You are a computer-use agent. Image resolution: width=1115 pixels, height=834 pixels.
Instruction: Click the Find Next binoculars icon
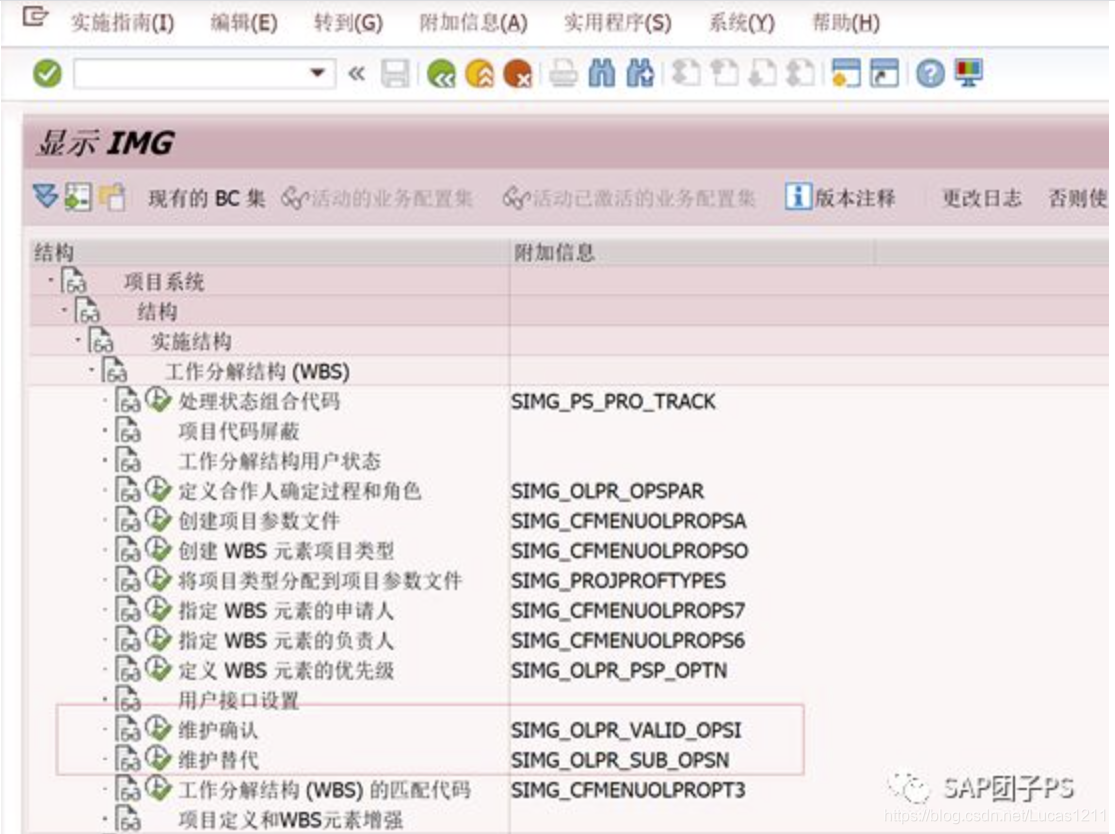coord(640,73)
